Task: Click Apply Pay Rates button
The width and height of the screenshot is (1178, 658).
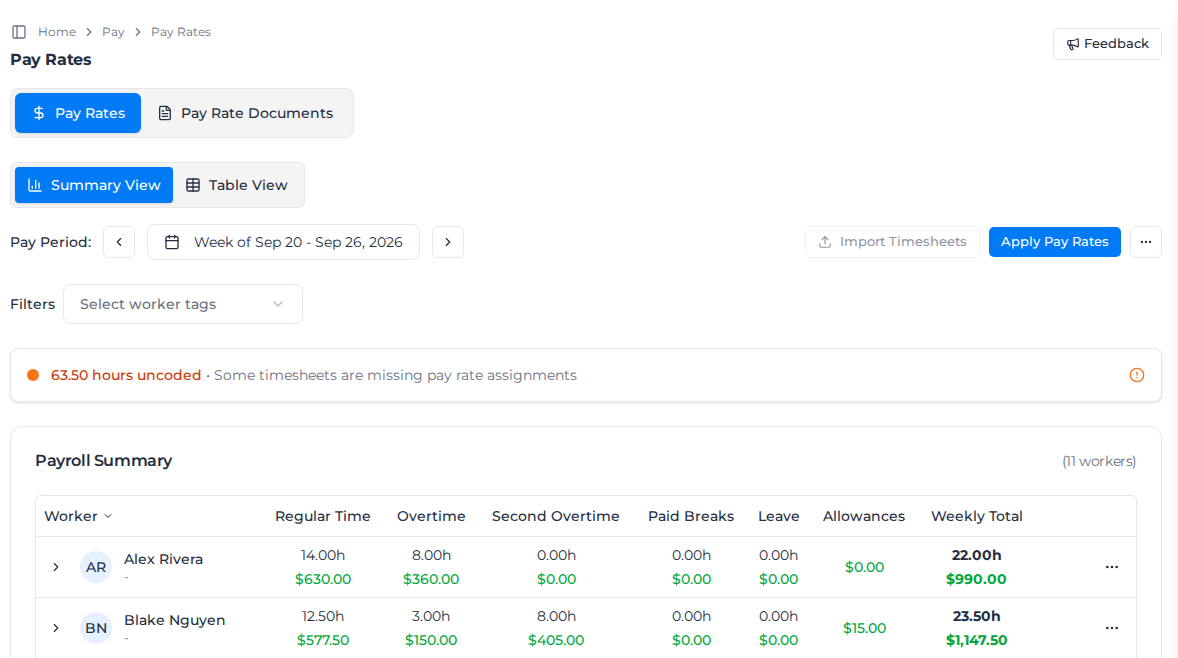Action: point(1055,242)
